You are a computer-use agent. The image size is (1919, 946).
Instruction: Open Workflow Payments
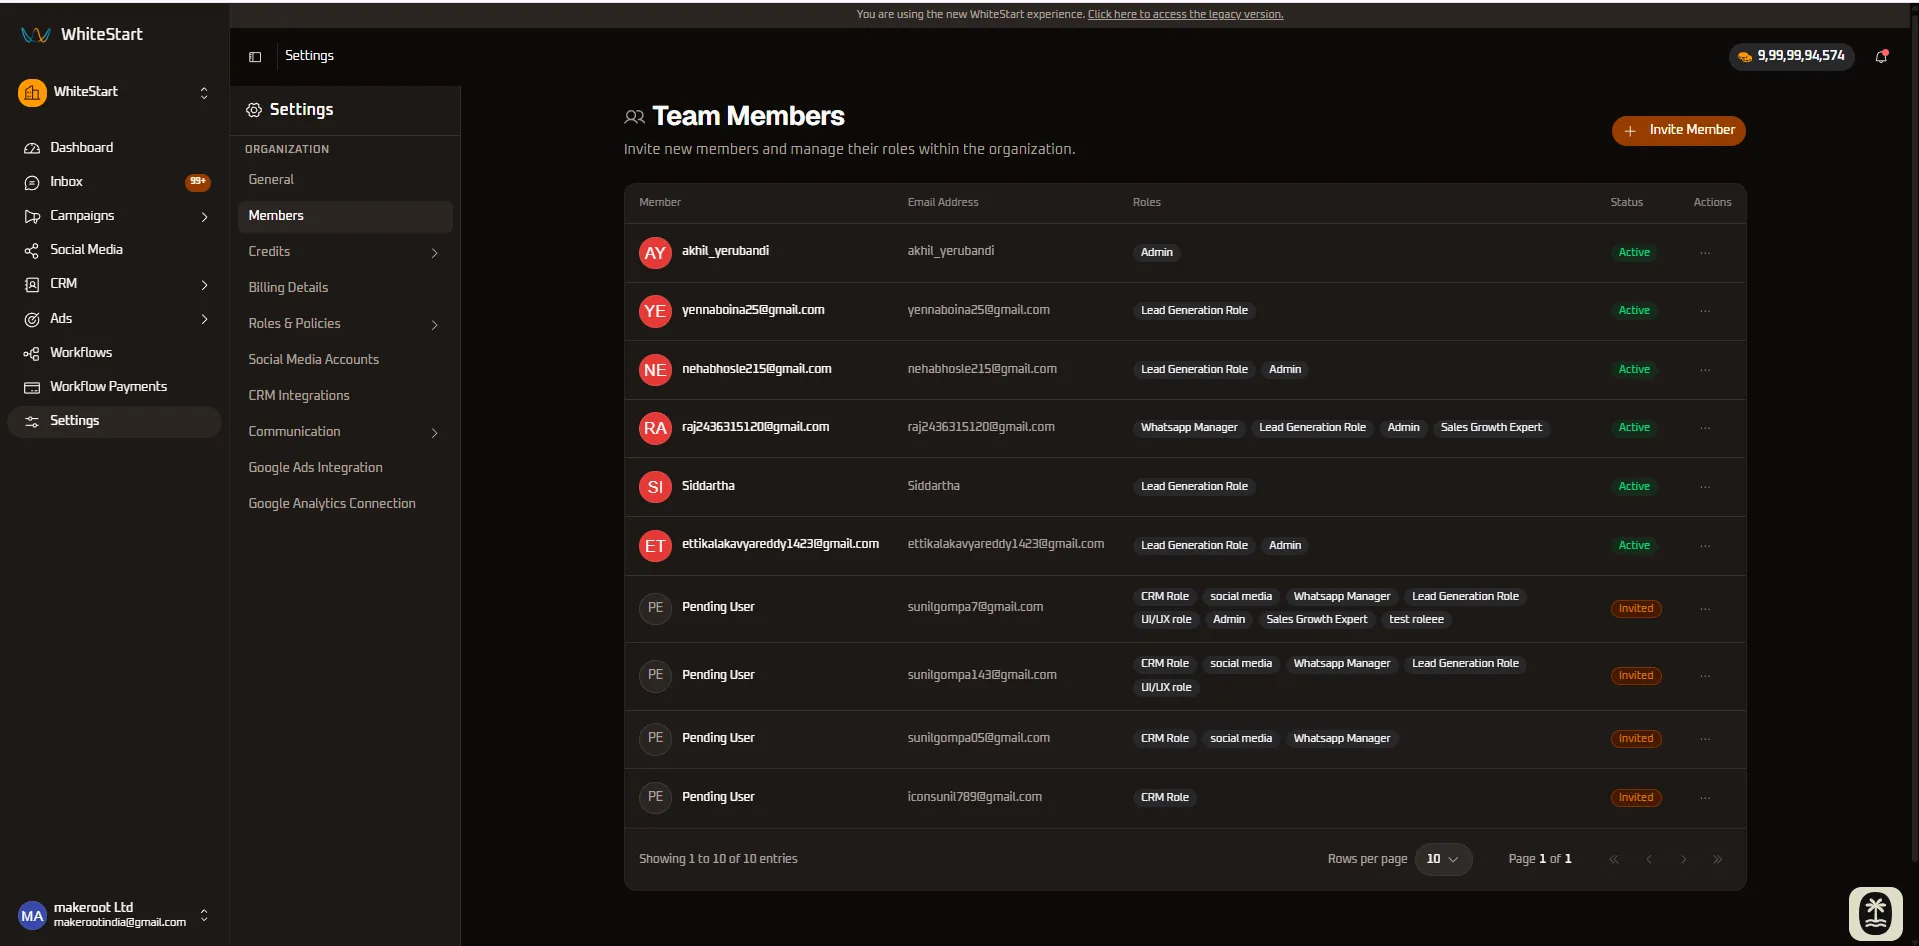pos(114,387)
